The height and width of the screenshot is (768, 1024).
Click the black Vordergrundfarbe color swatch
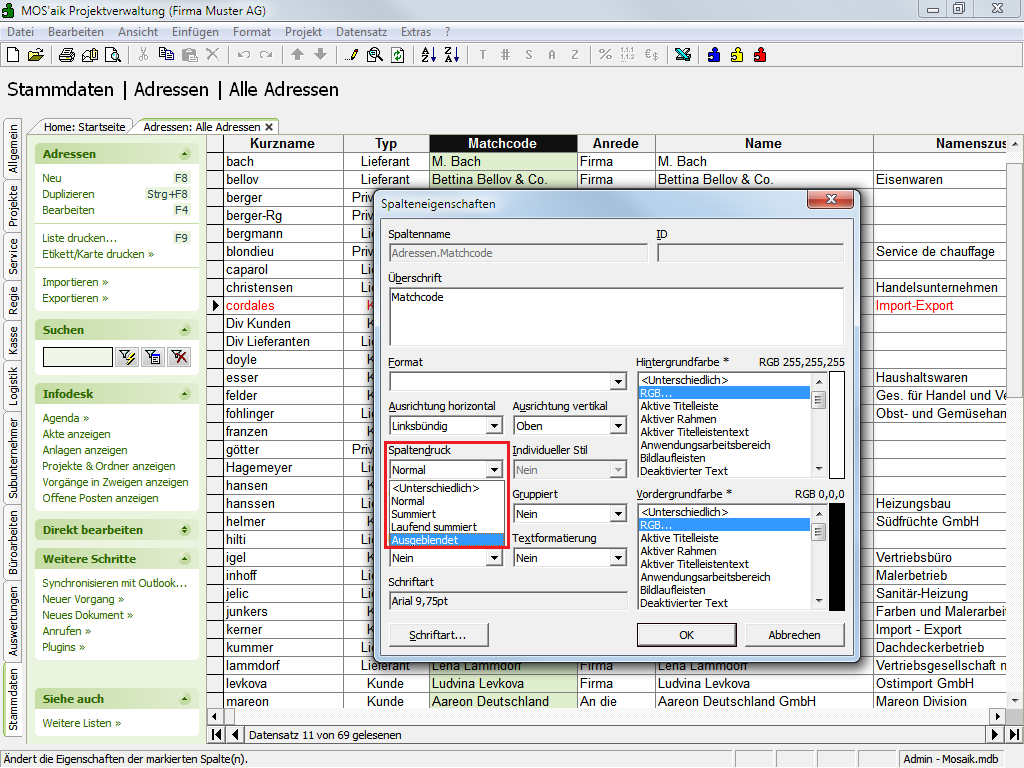point(837,555)
